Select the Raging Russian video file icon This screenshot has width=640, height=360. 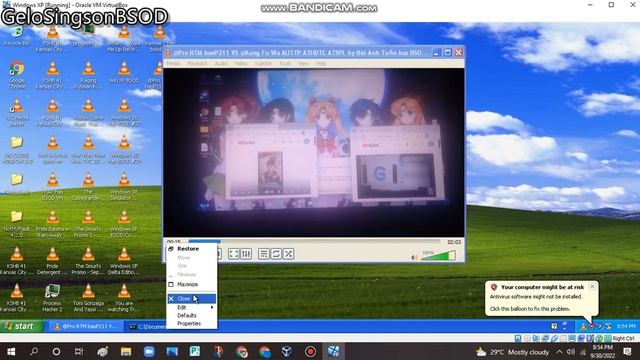point(88,75)
